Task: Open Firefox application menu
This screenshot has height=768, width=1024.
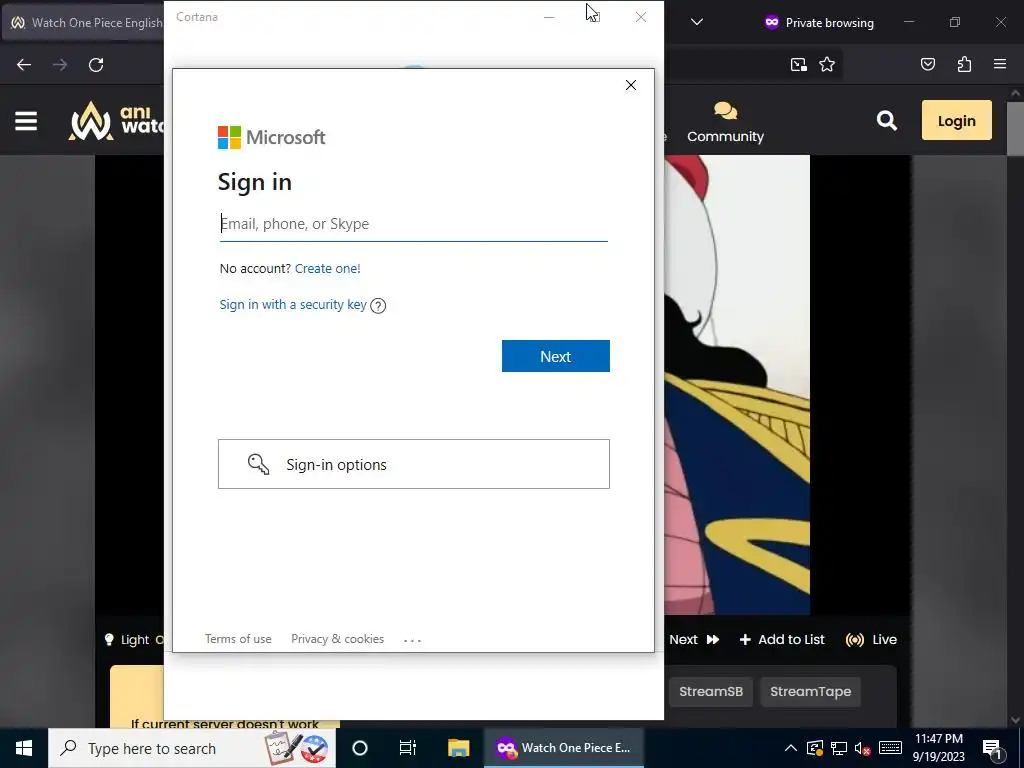Action: [1000, 64]
